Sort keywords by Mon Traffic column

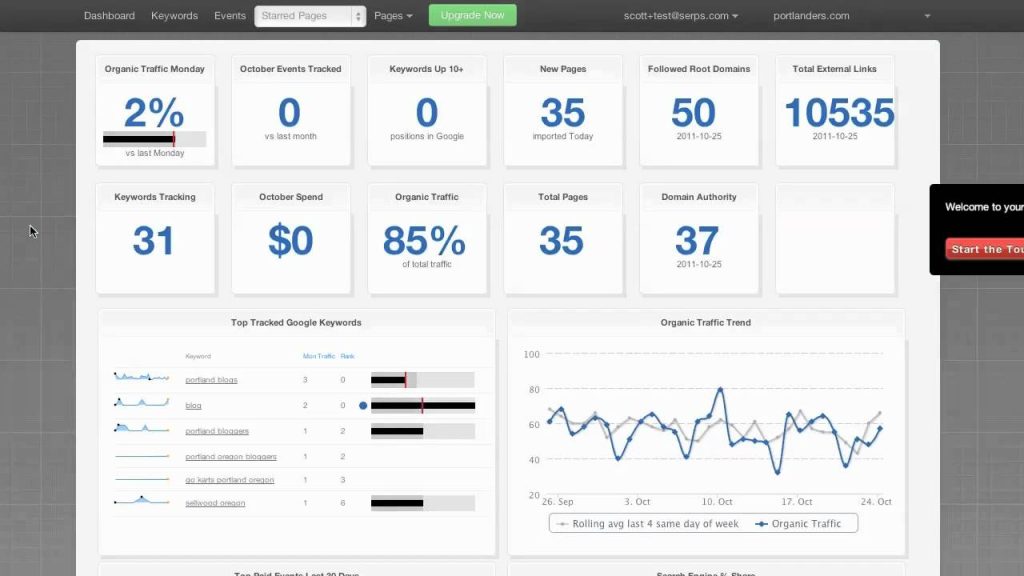(x=319, y=356)
